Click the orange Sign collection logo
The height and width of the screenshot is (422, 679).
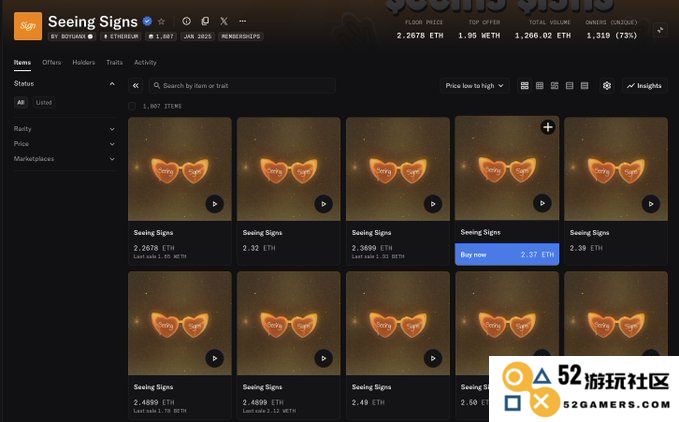[28, 26]
